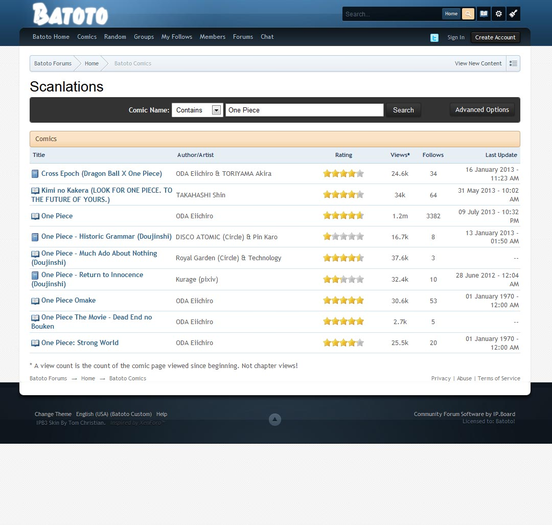Open the book reader icon in header
This screenshot has width=552, height=525.
tap(484, 14)
